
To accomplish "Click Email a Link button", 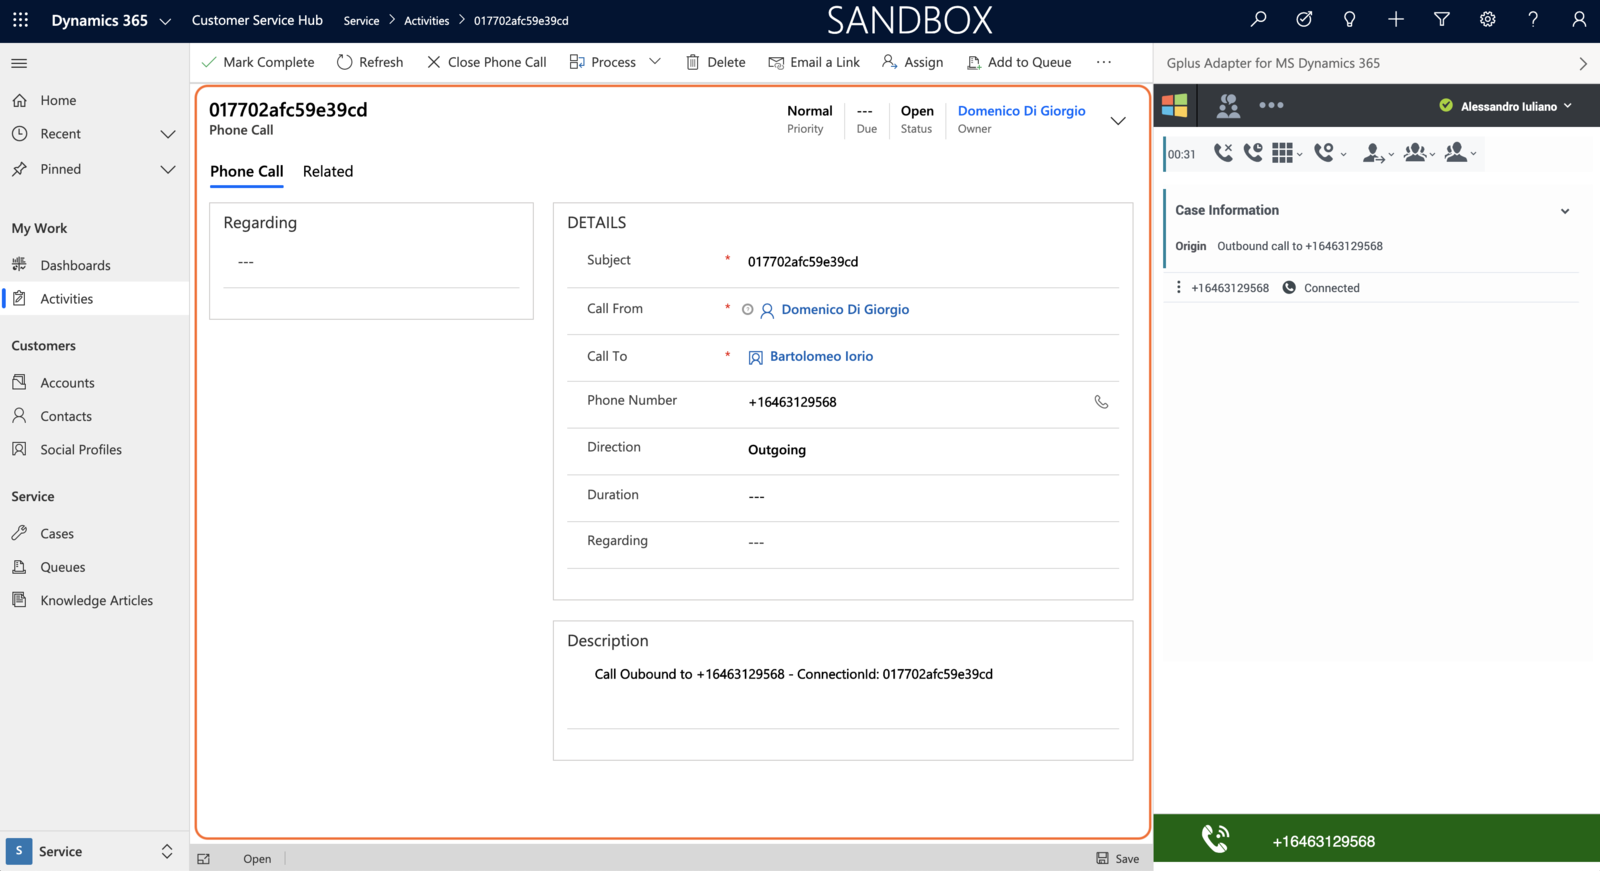I will [814, 62].
